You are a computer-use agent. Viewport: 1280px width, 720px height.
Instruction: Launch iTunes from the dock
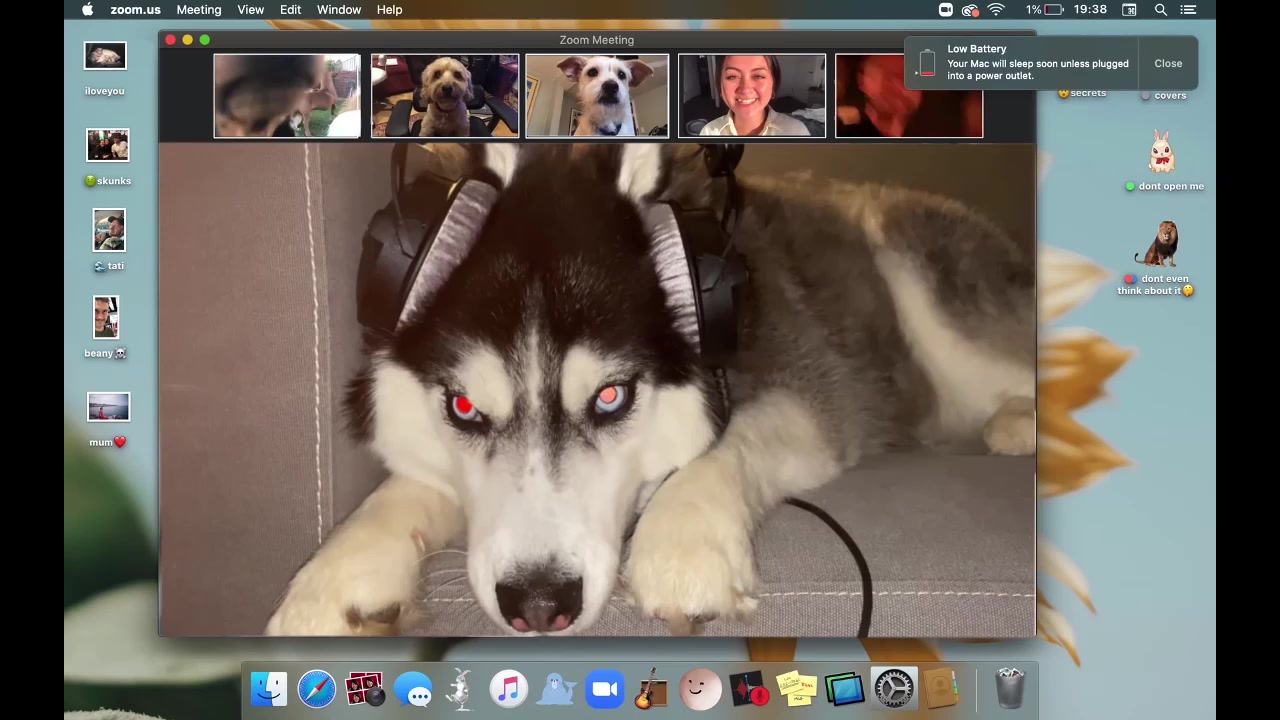(509, 689)
